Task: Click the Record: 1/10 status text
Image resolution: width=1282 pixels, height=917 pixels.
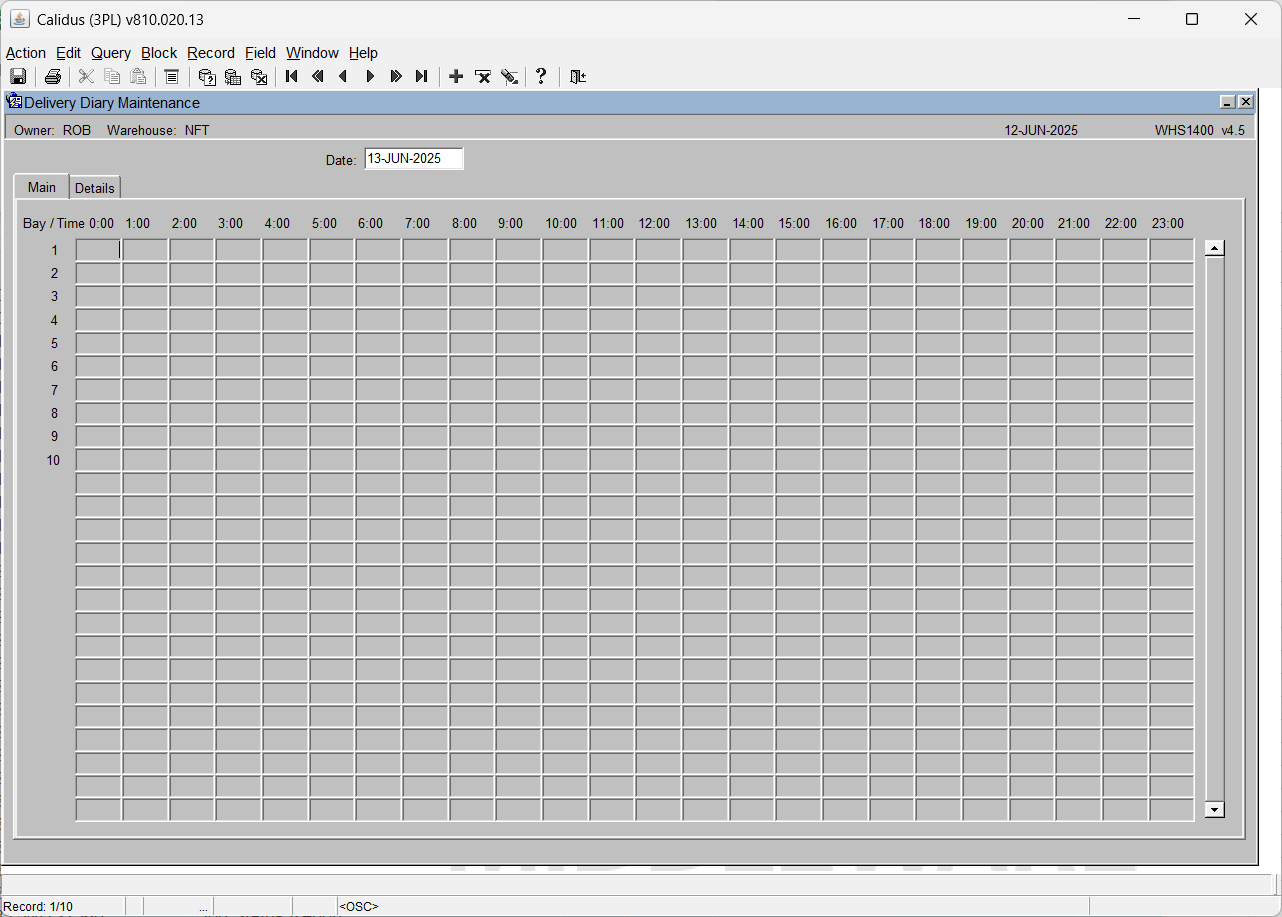Action: 38,907
